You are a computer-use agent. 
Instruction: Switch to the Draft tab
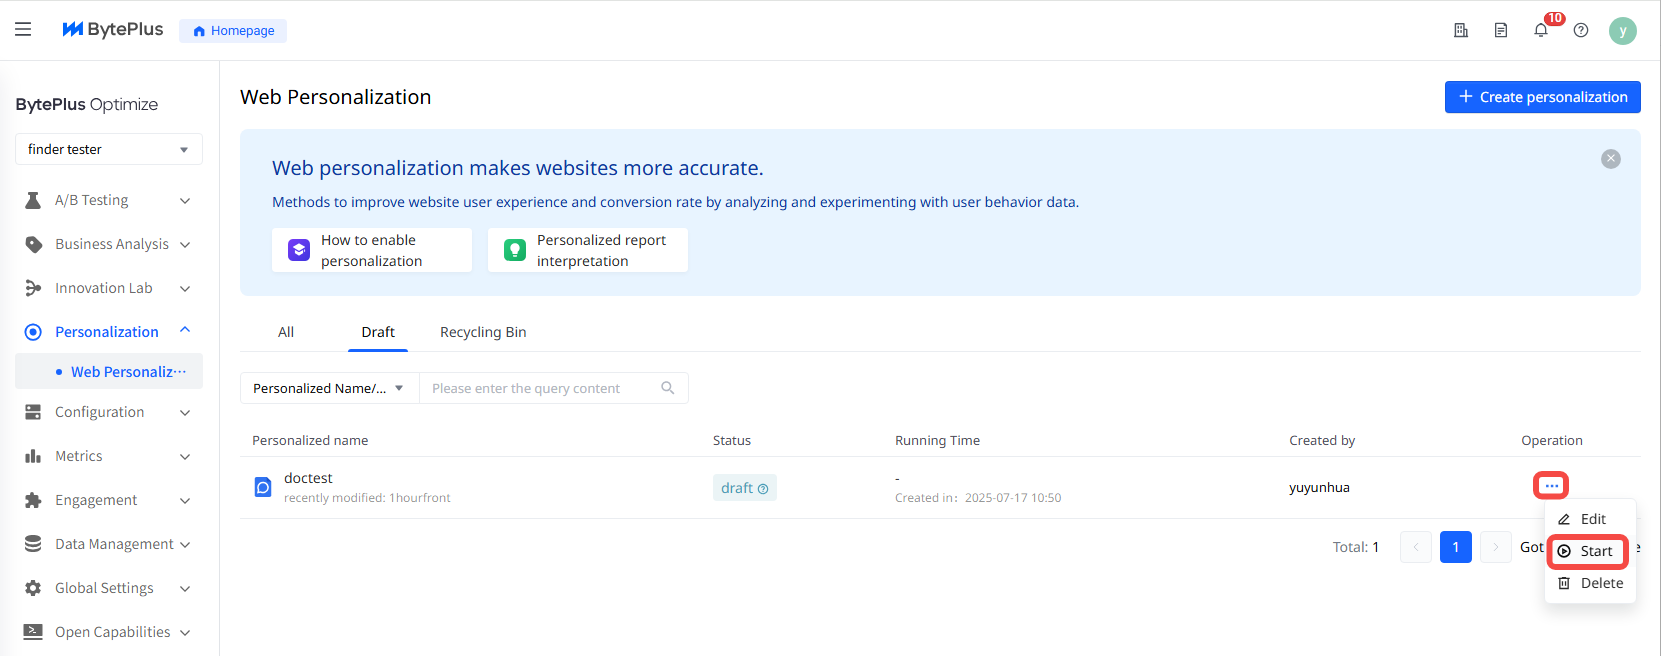(x=378, y=332)
